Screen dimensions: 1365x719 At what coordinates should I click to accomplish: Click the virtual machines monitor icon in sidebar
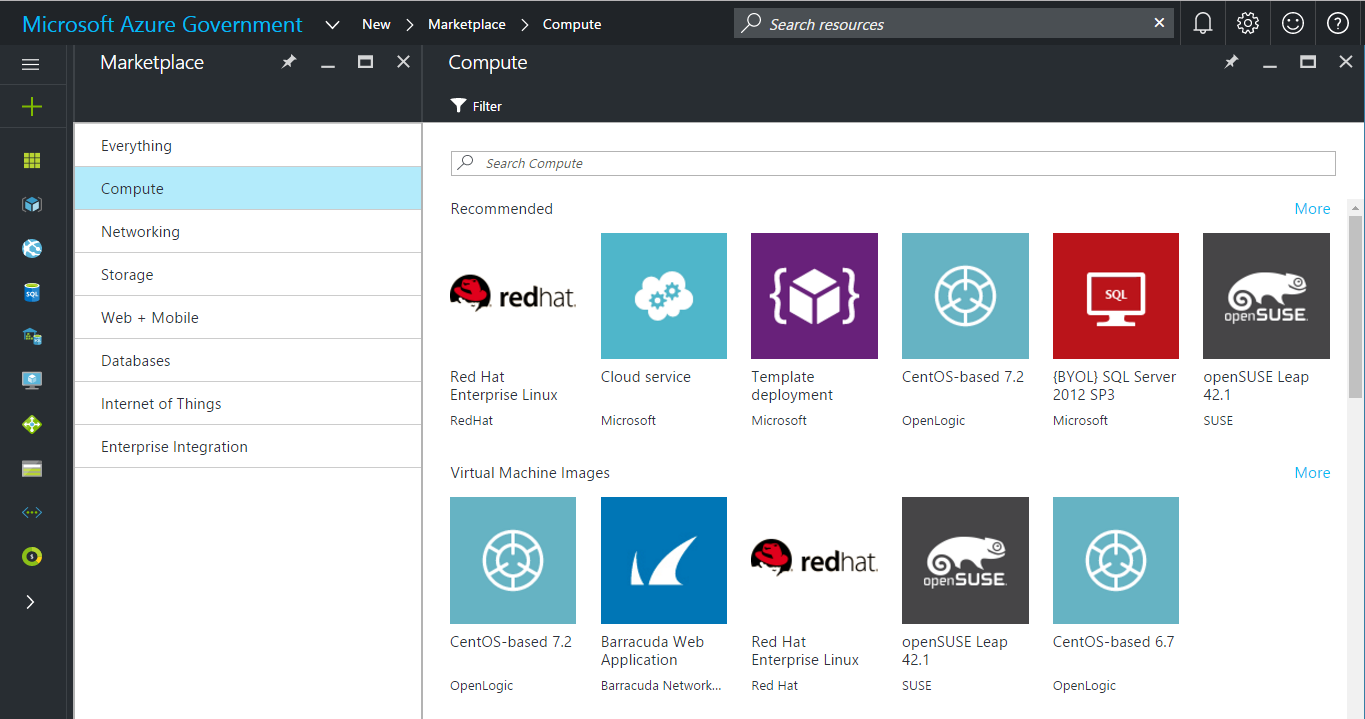click(x=31, y=380)
